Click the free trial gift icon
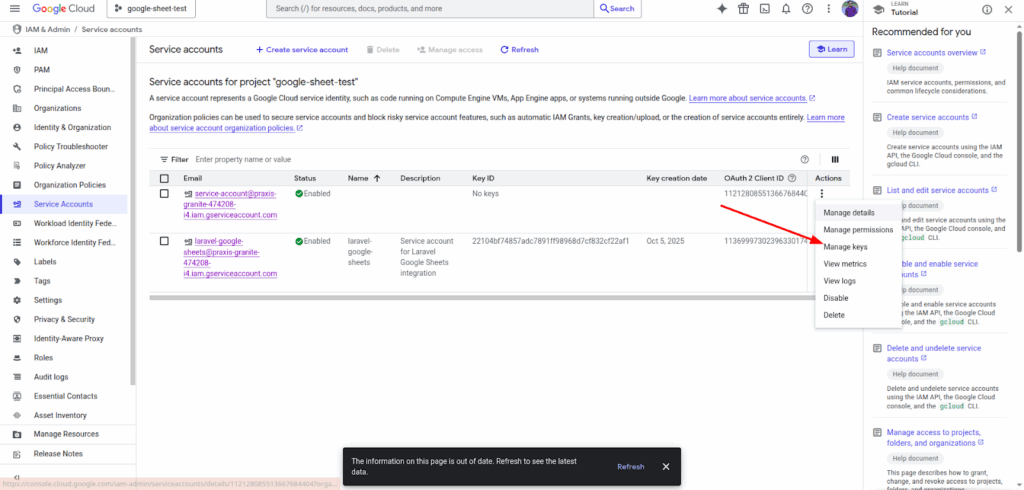Viewport: 1024px width, 490px height. [743, 9]
